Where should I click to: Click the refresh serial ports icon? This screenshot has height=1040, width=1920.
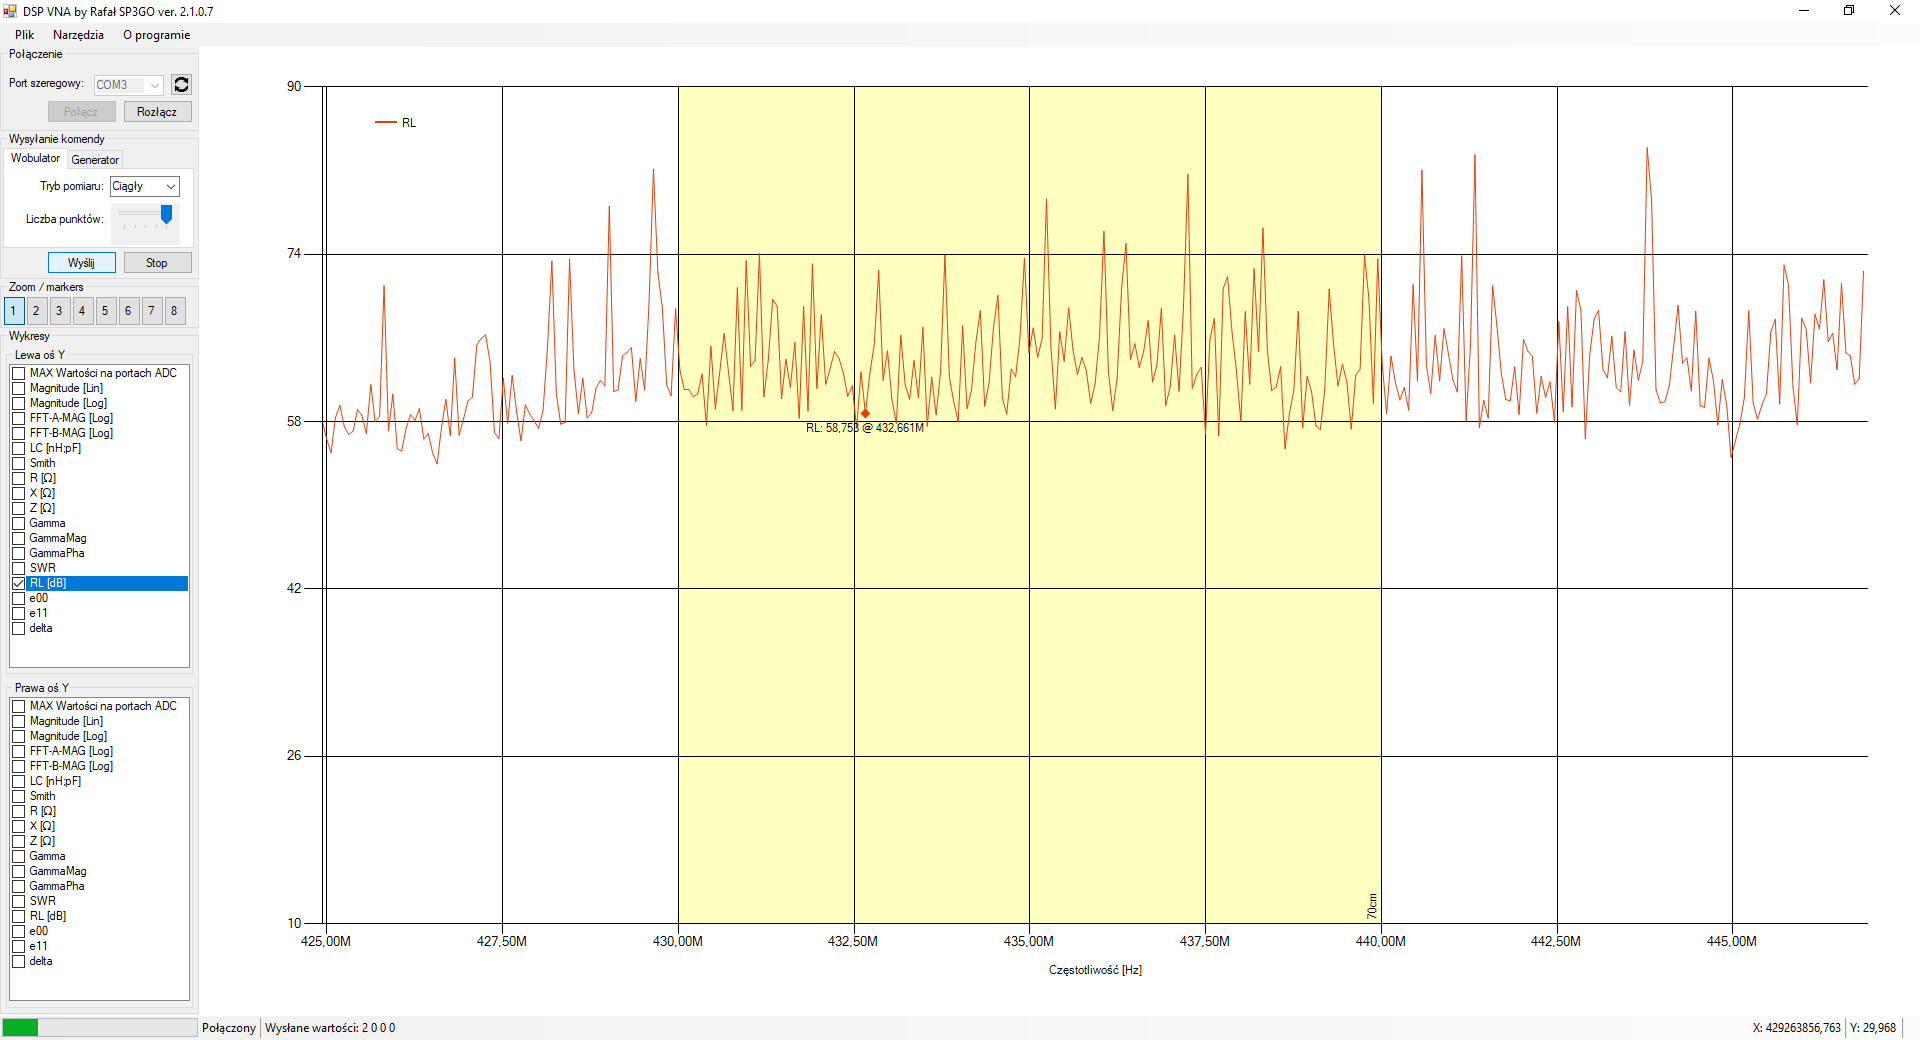point(181,85)
